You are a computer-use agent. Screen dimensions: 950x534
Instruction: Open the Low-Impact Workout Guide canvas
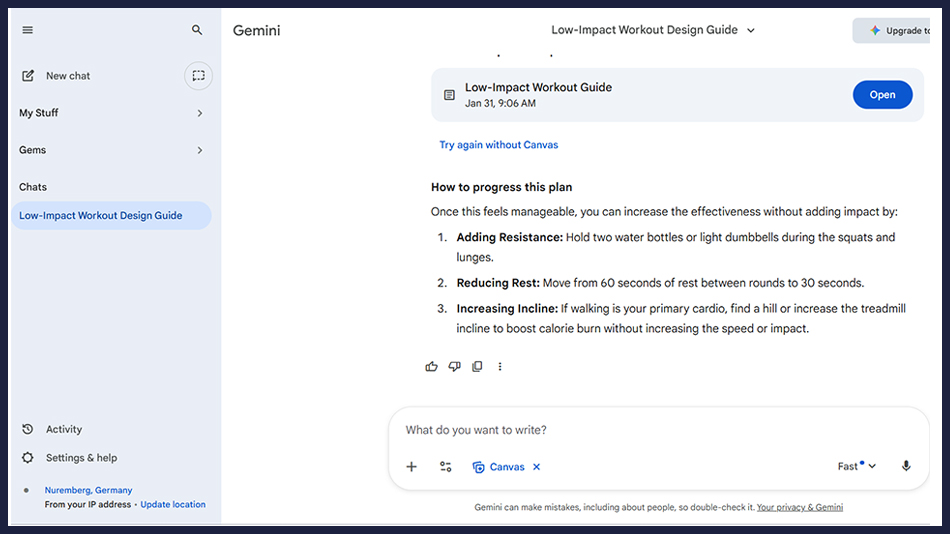pos(882,95)
